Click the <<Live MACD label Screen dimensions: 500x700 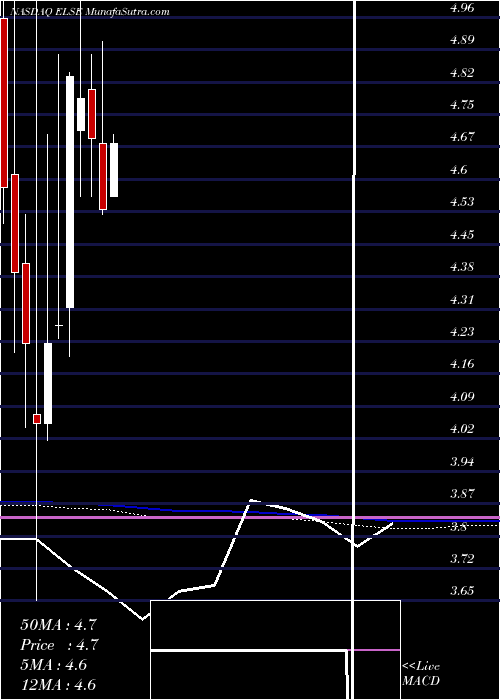[x=421, y=674]
